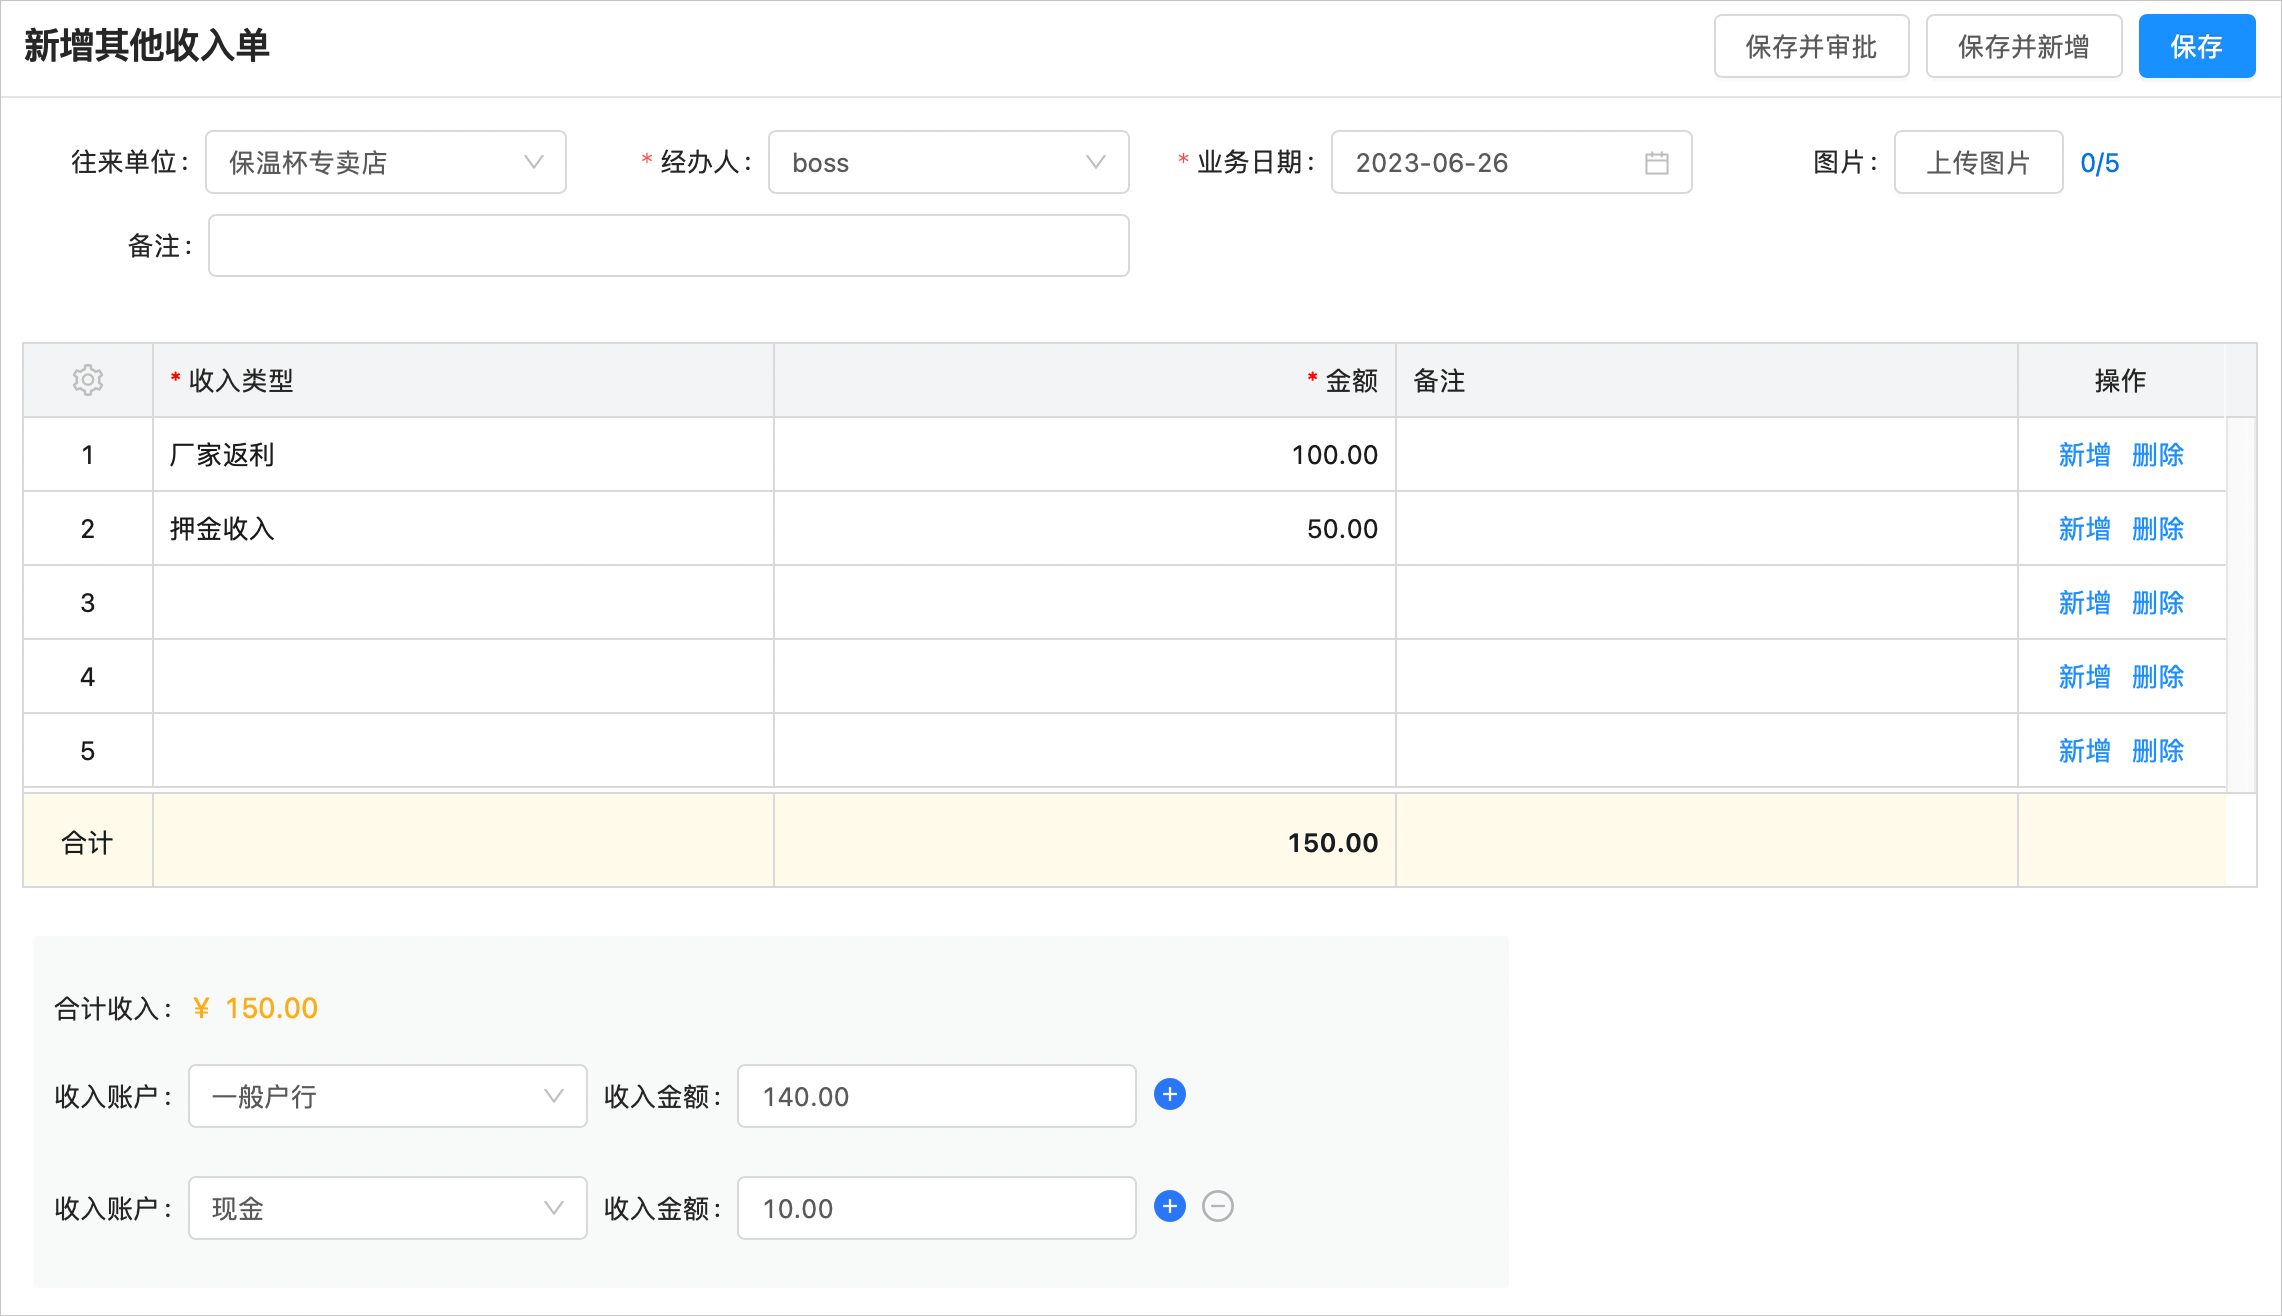Image resolution: width=2282 pixels, height=1316 pixels.
Task: Remove the 现金 account row with minus icon
Action: 1218,1207
